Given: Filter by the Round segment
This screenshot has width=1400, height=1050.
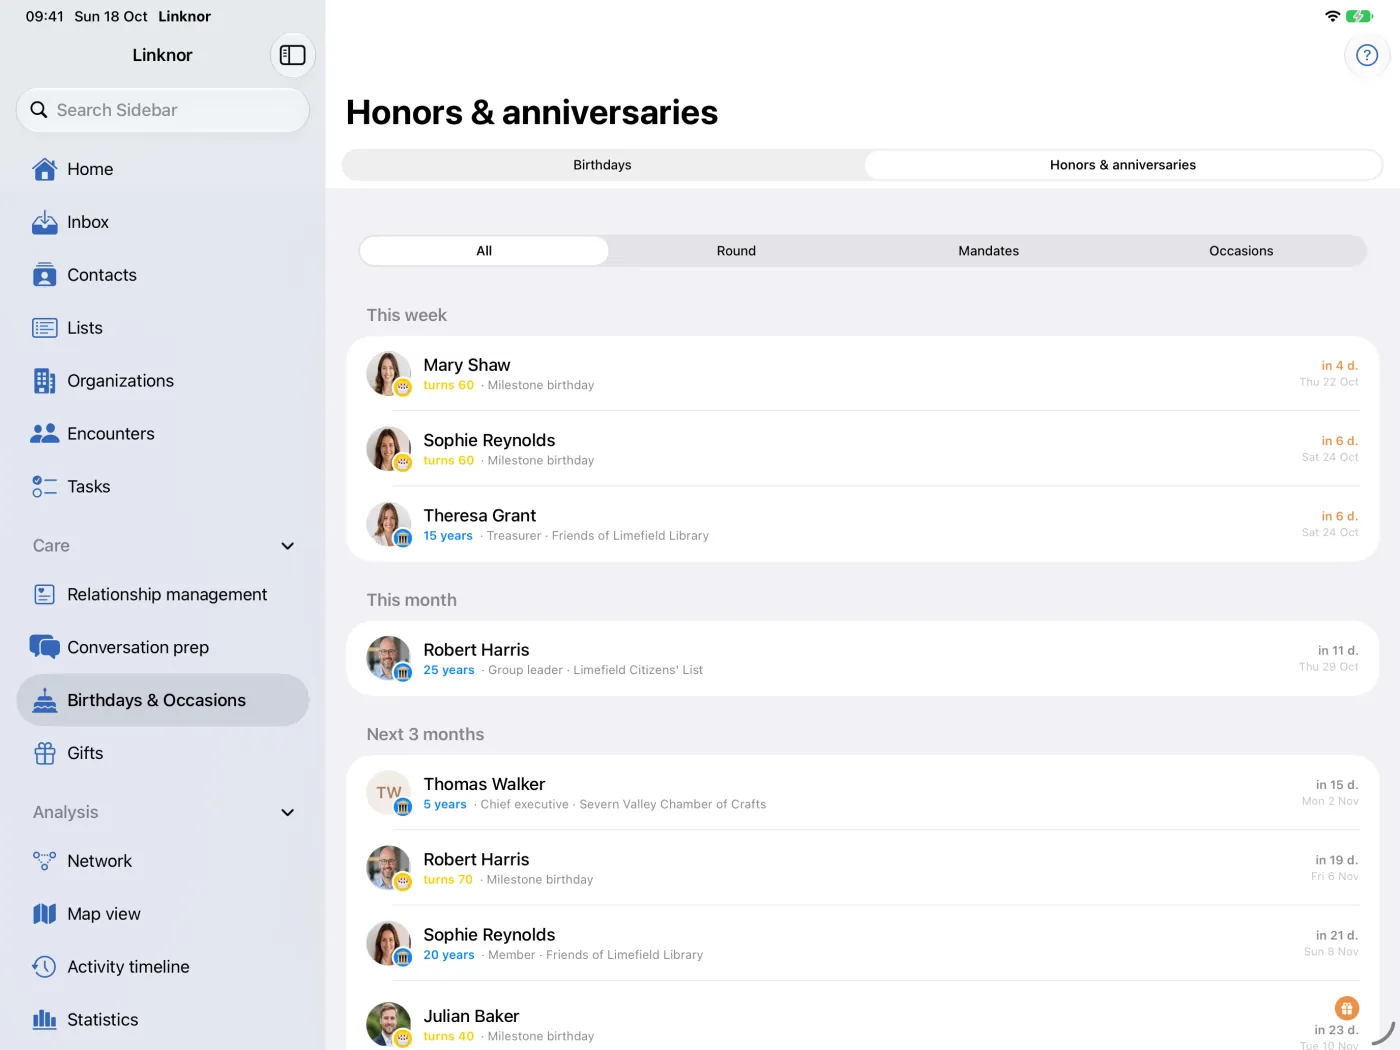Looking at the screenshot, I should coord(736,251).
